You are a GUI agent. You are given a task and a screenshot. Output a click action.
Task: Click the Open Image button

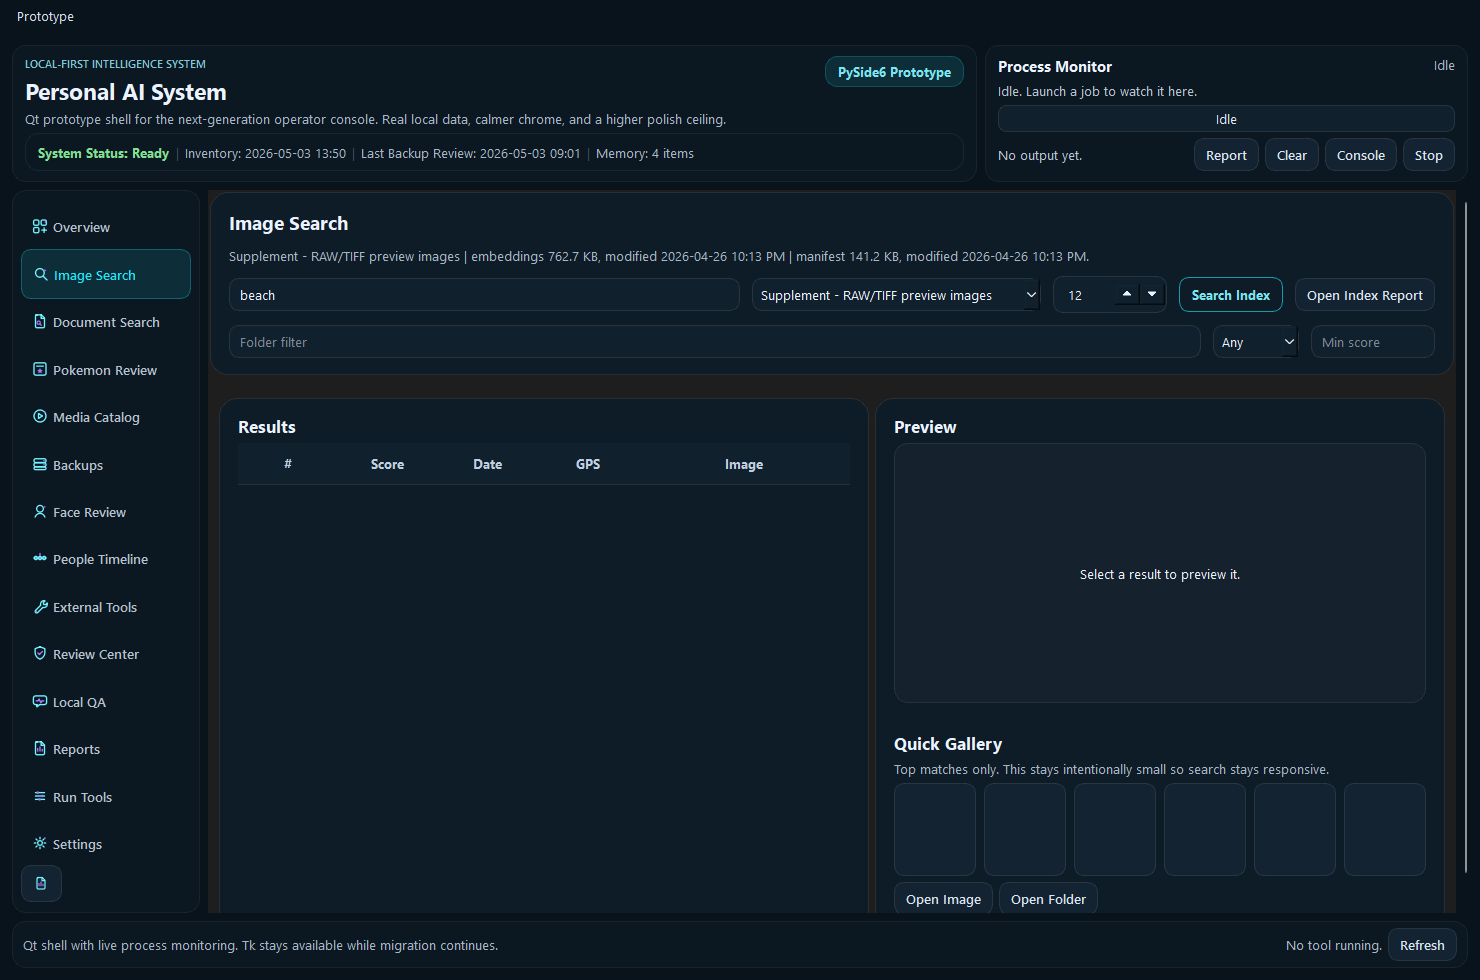(943, 899)
